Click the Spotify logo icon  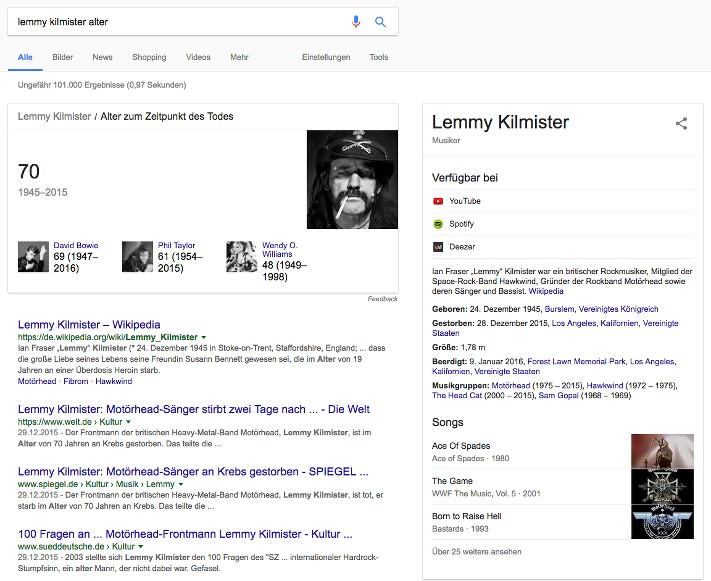tap(438, 224)
